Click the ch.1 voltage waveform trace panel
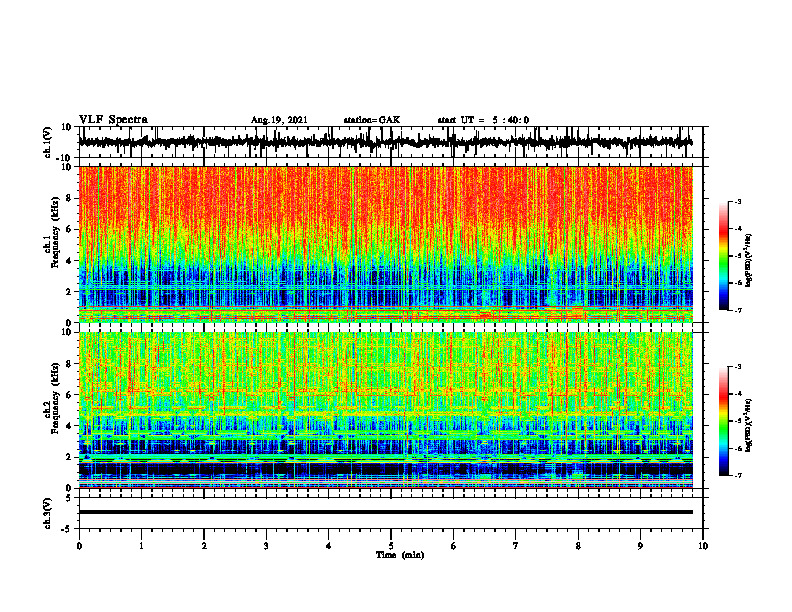This screenshot has height=612, width=792. 391,142
